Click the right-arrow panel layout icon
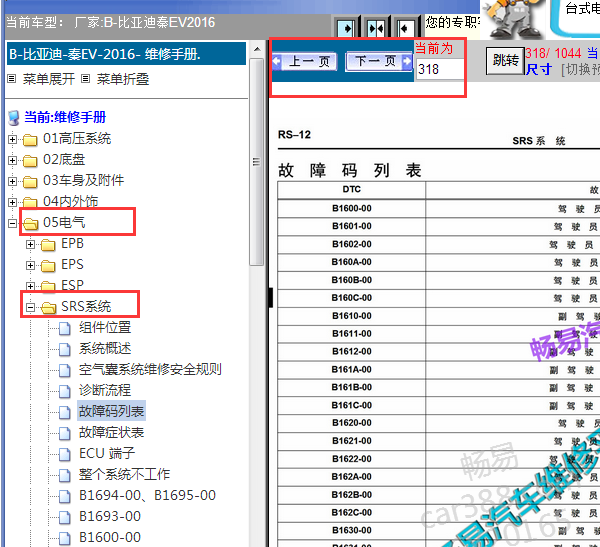600x547 pixels. 346,28
